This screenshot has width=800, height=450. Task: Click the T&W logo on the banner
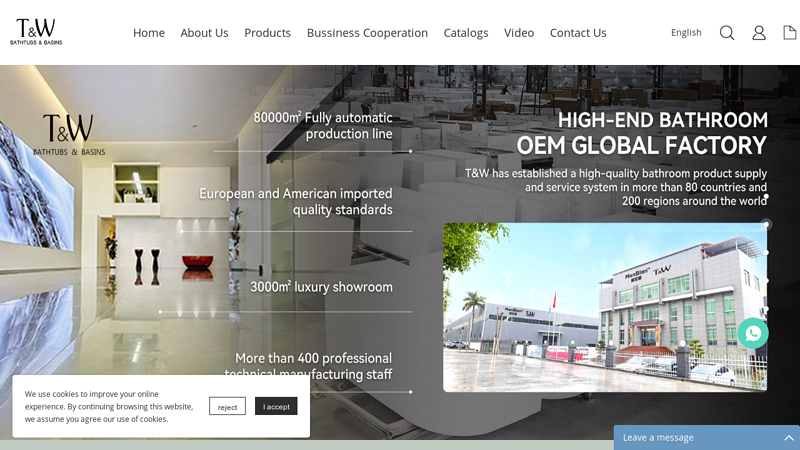pos(69,135)
